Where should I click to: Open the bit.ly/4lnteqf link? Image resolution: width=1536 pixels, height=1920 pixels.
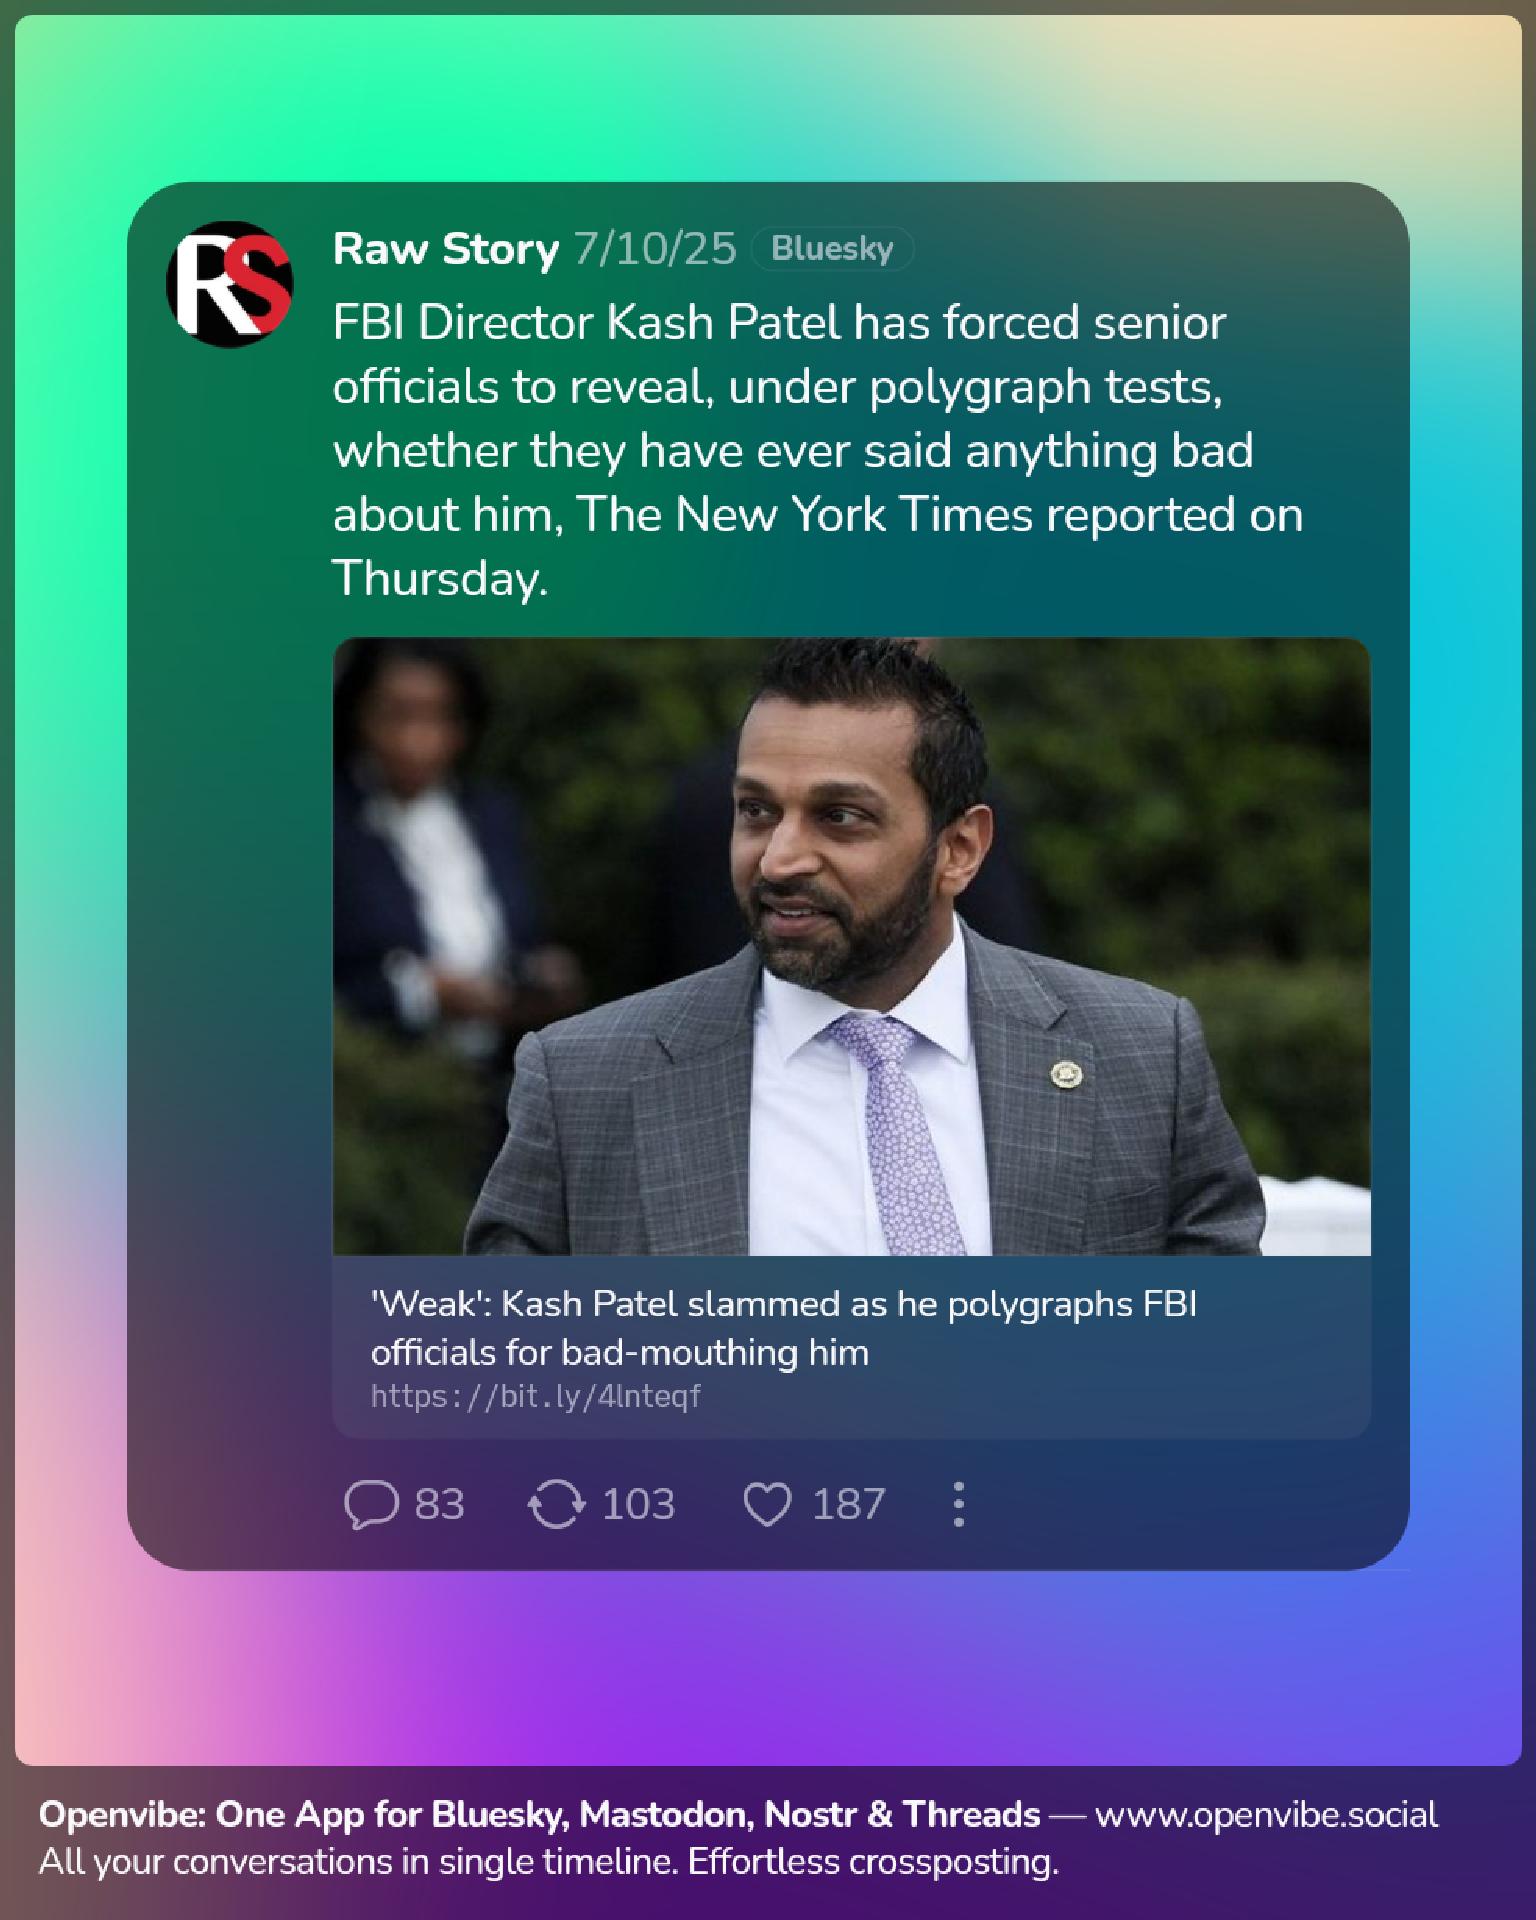pyautogui.click(x=536, y=1396)
